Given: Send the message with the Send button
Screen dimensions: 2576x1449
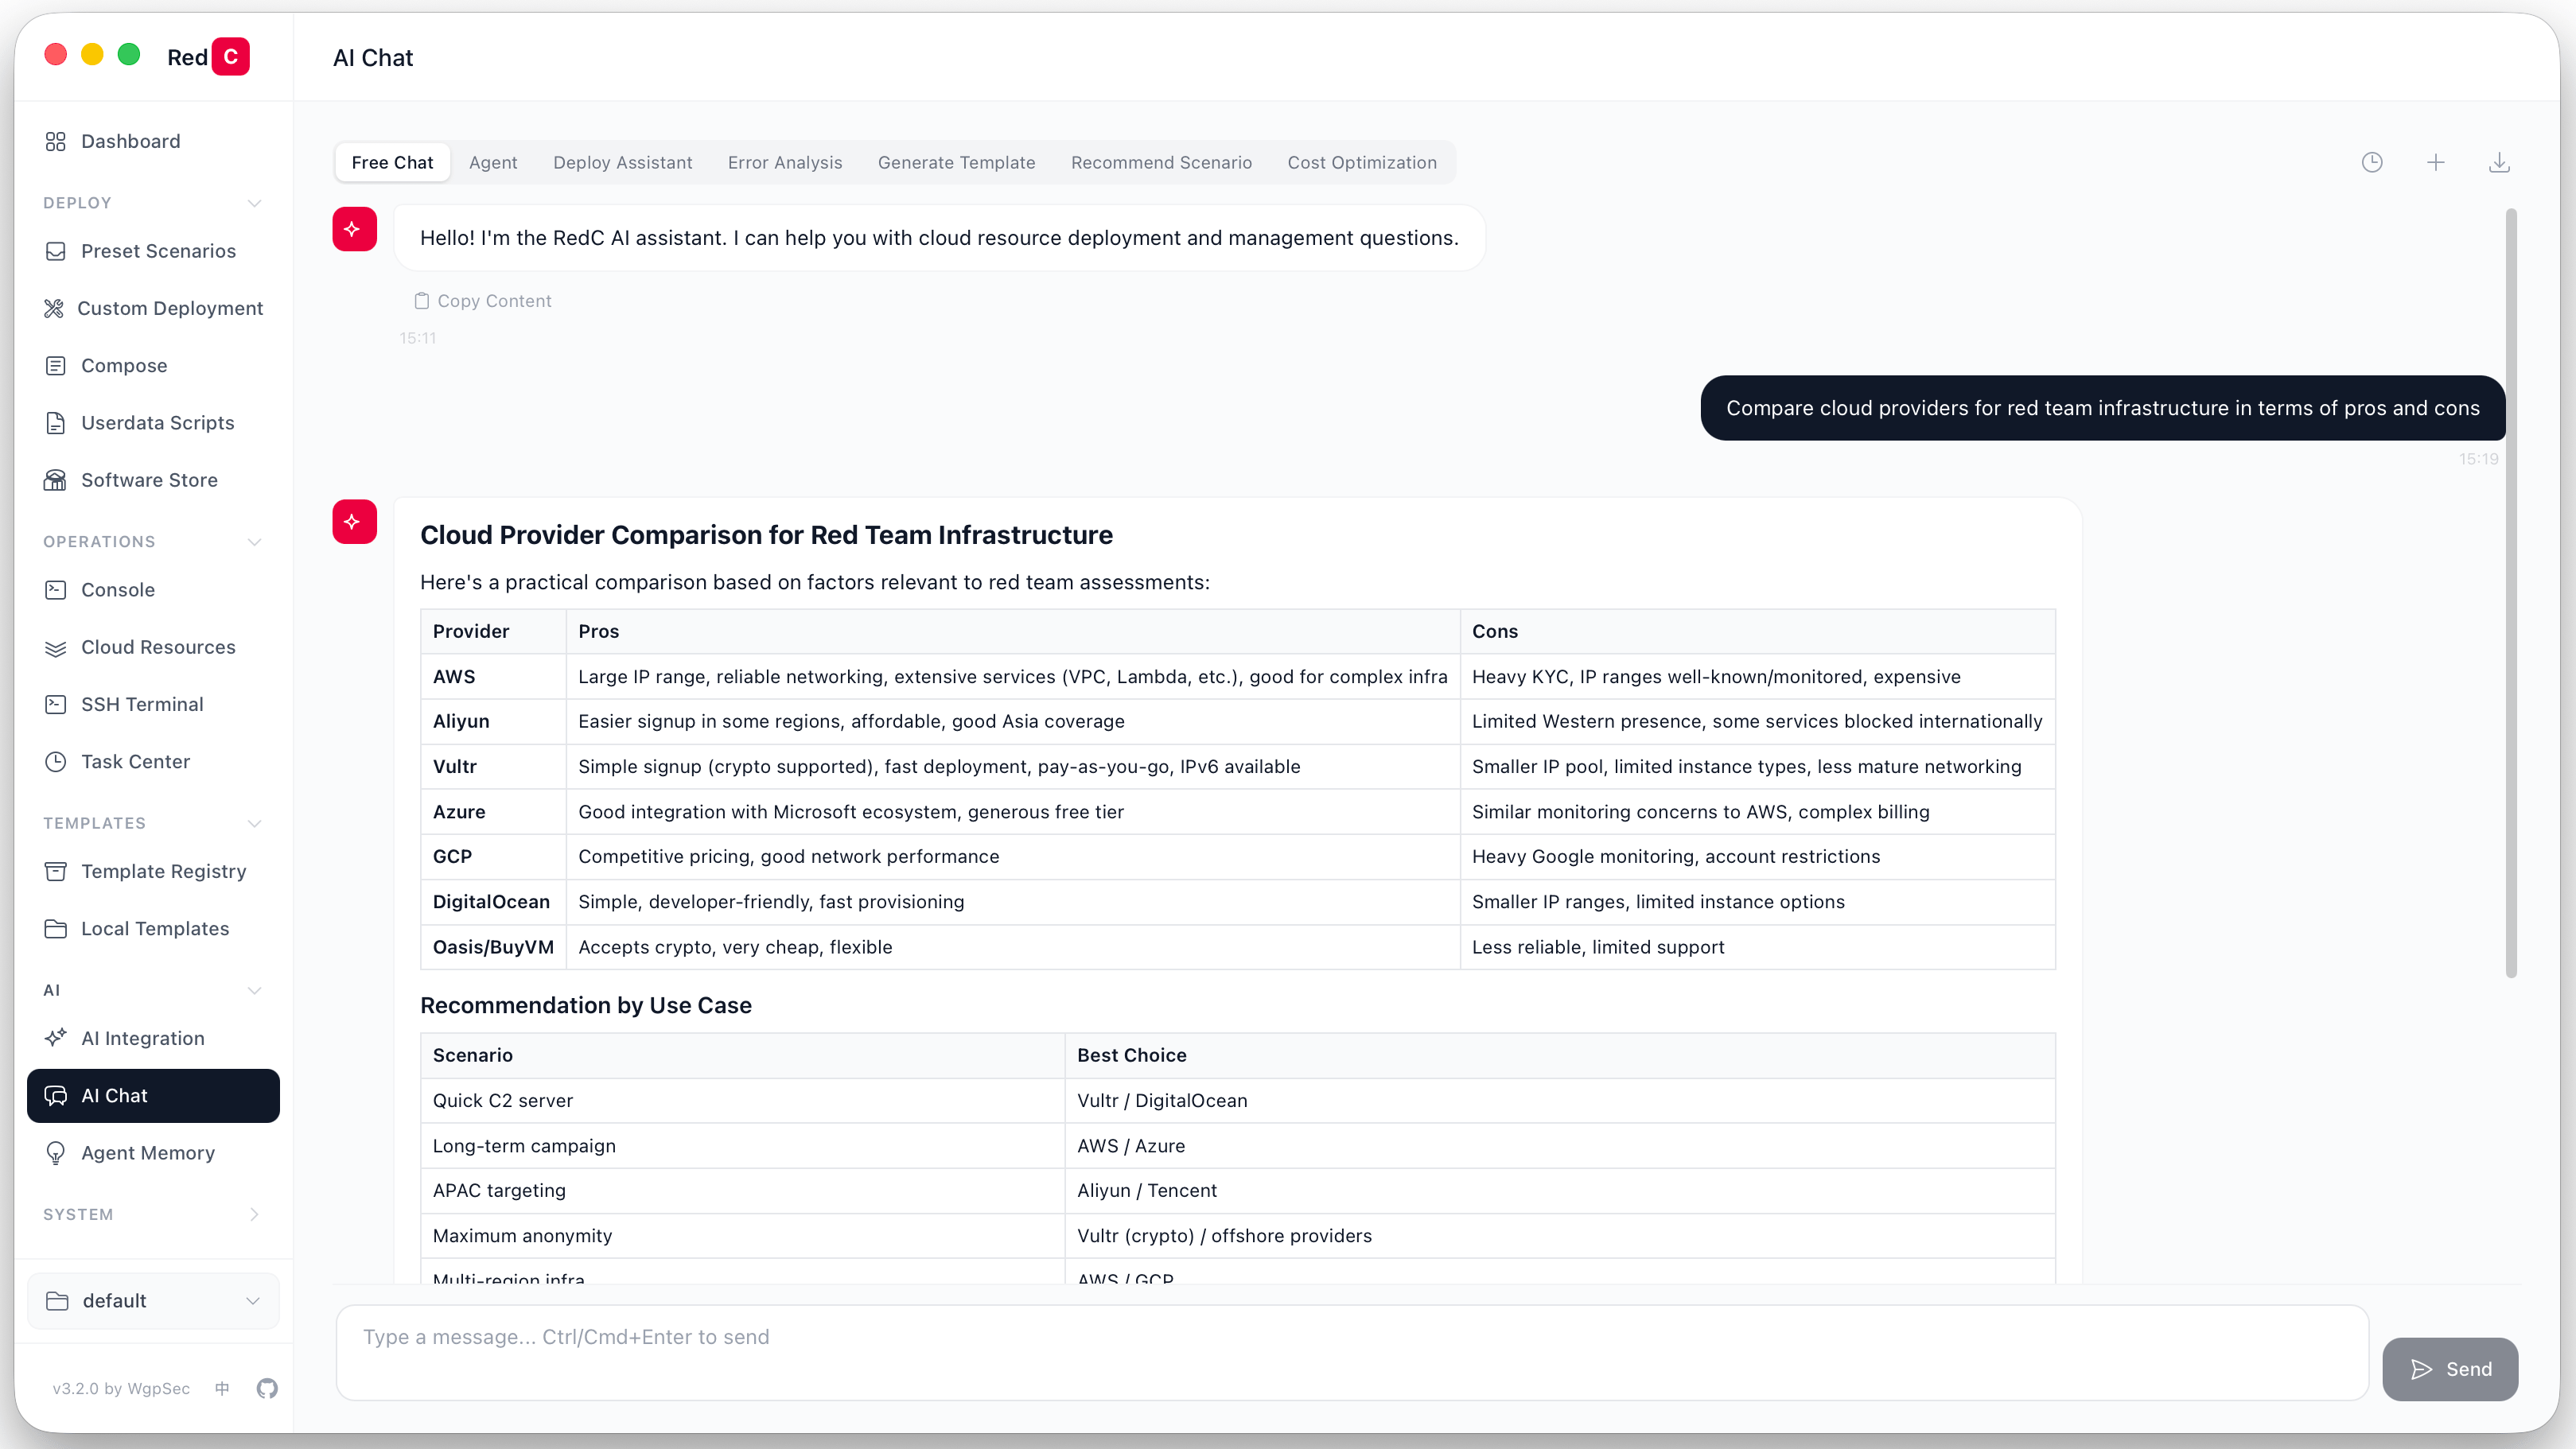Looking at the screenshot, I should point(2450,1368).
